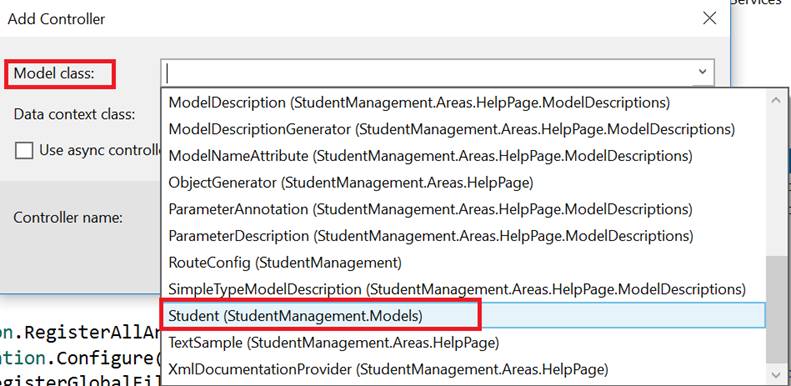Choose the ModelDescription list entry
Screen dimensions: 791x386
pyautogui.click(x=463, y=103)
